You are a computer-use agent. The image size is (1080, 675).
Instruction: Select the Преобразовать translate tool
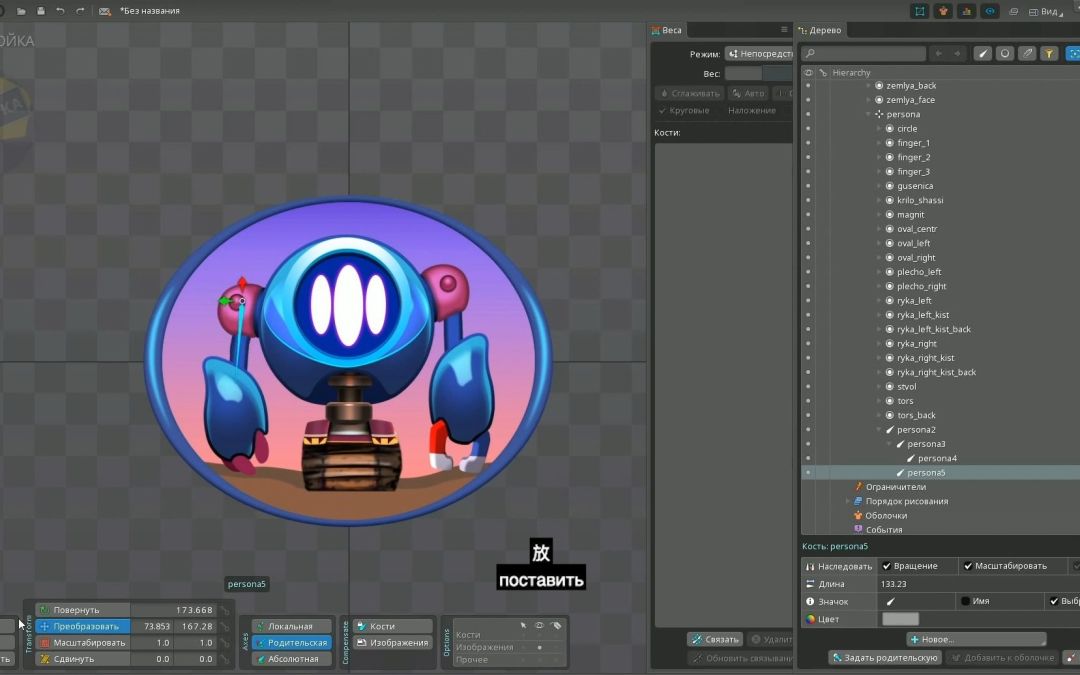[82, 627]
